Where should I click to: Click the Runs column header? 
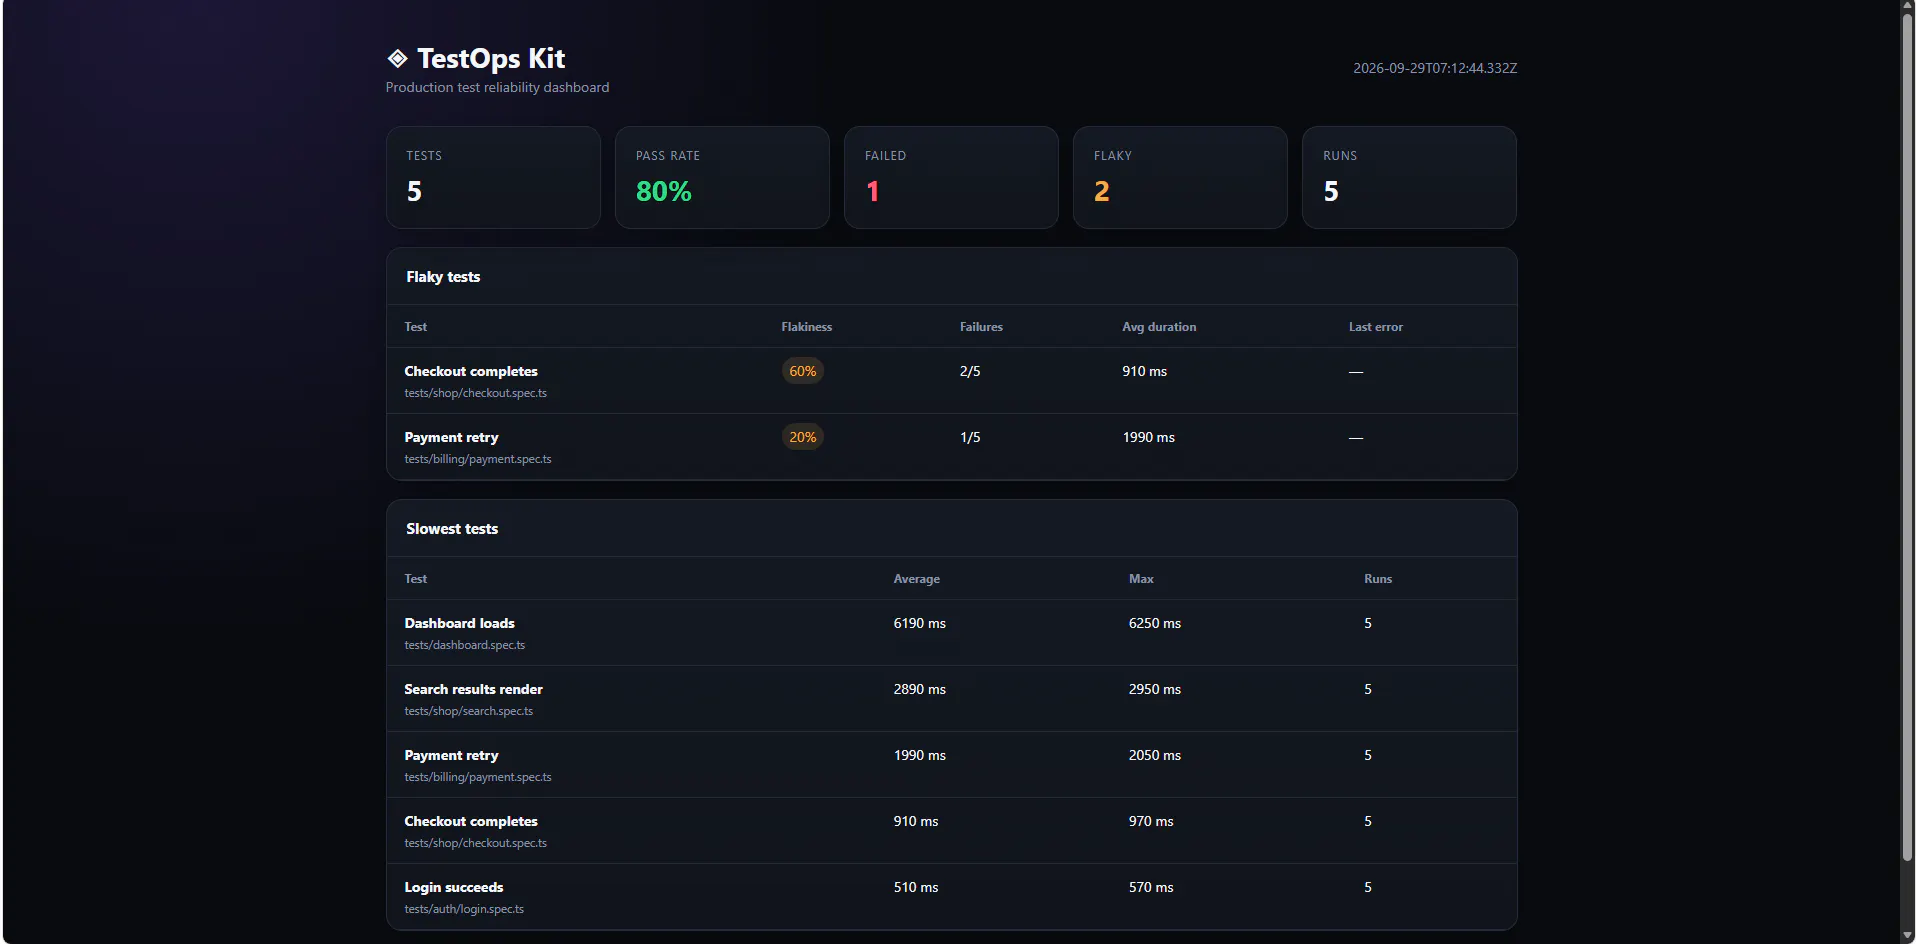1378,579
